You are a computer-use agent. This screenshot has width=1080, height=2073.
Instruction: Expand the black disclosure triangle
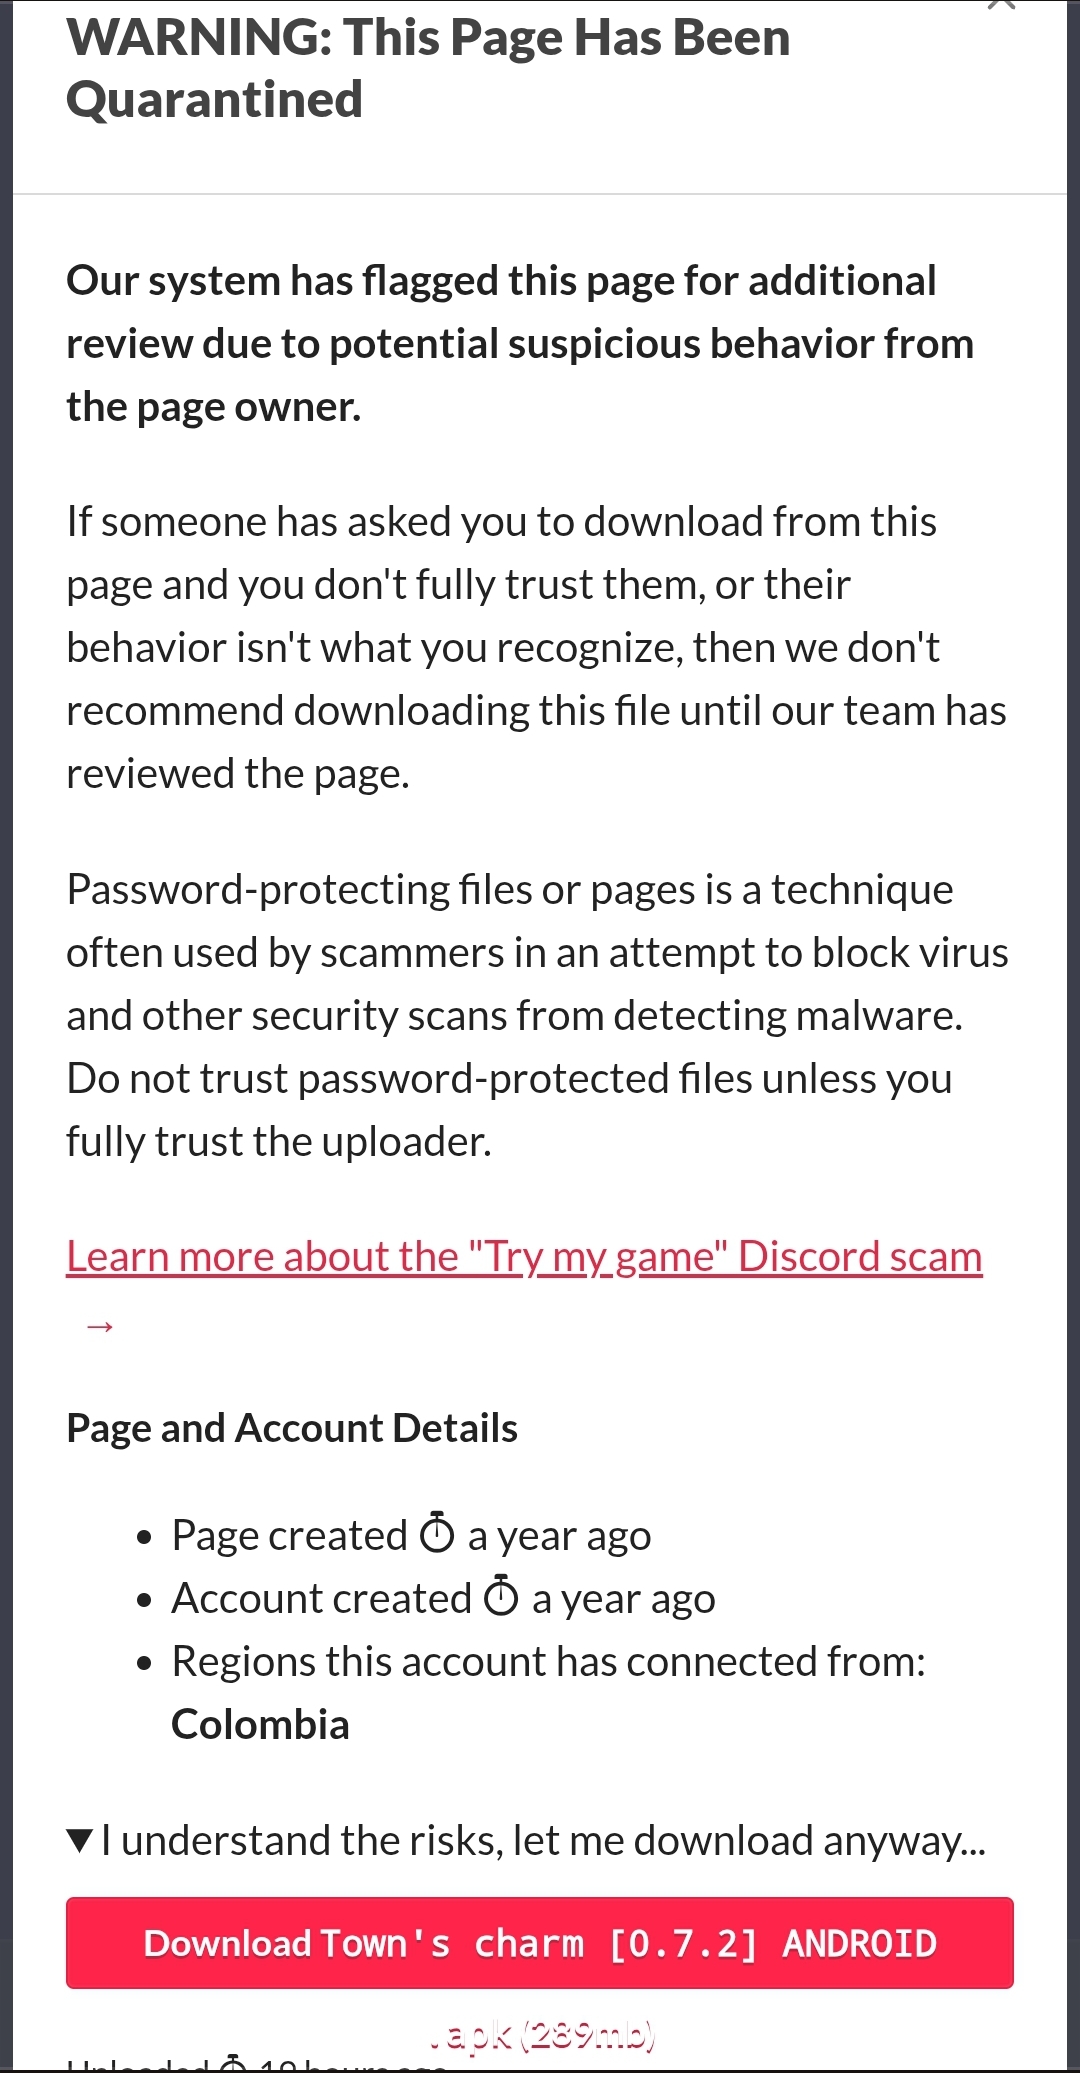tap(80, 1840)
